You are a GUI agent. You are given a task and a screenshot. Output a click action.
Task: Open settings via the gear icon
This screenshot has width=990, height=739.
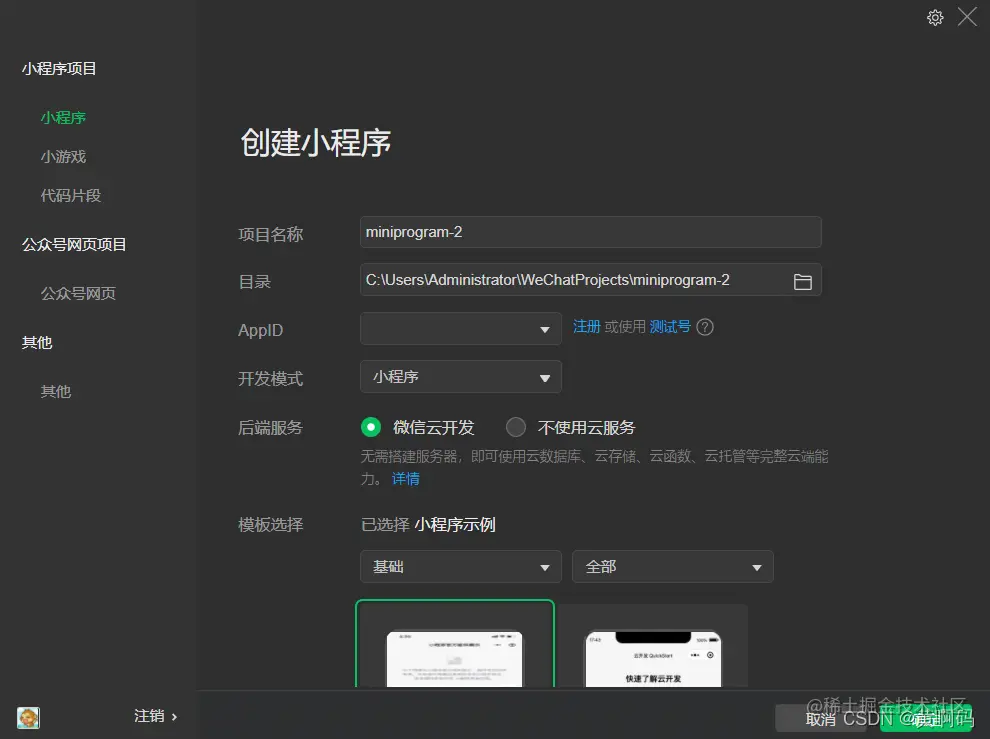(x=935, y=17)
